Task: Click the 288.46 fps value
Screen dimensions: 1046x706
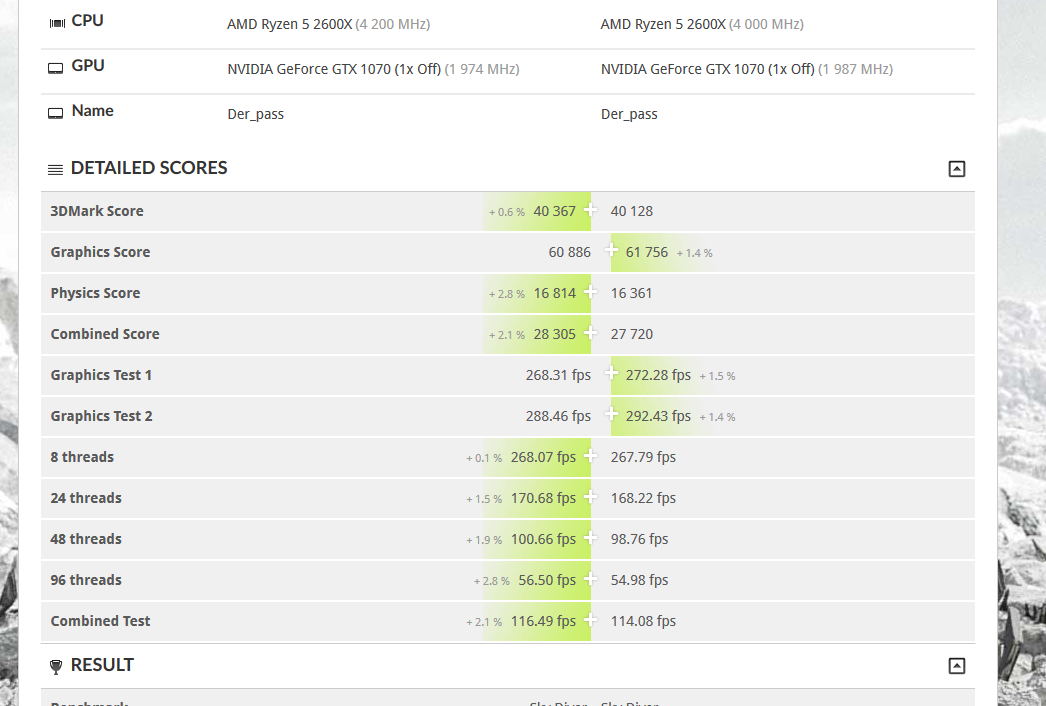Action: [558, 416]
